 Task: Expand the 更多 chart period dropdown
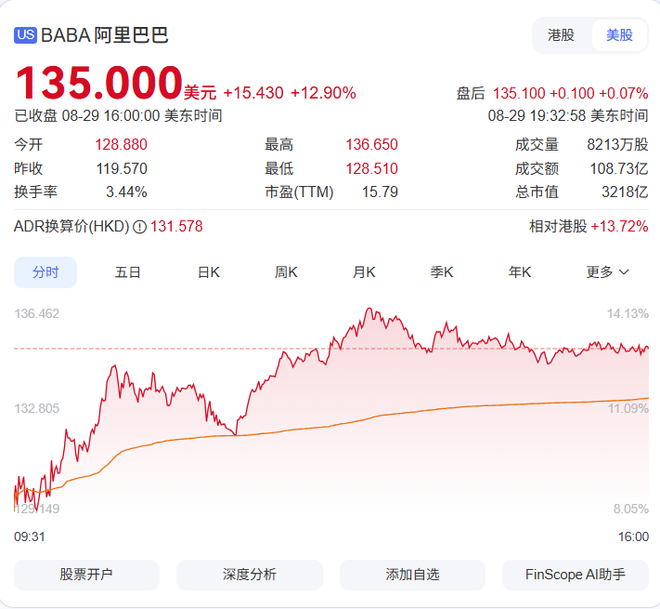tap(607, 272)
